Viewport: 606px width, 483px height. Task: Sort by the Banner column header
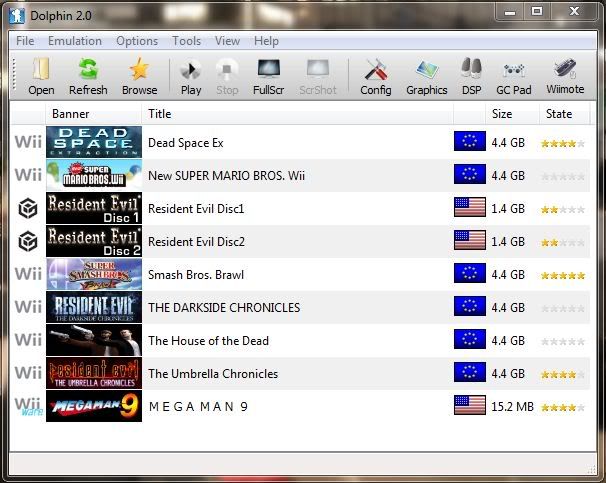tap(94, 114)
